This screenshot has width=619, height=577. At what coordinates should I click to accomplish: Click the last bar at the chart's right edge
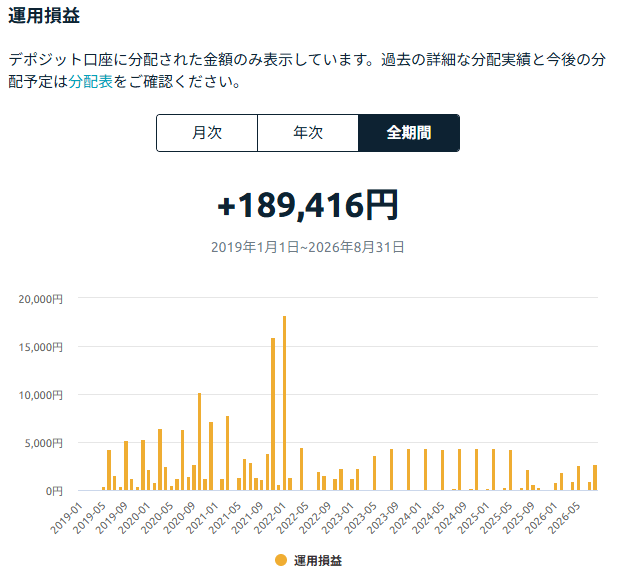(595, 478)
